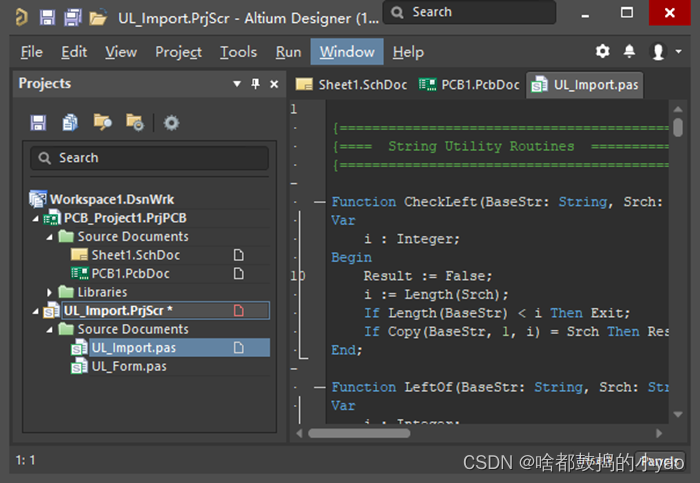Collapse the PCB_Project1.PrjPCB project node
Image resolution: width=700 pixels, height=483 pixels.
[x=37, y=218]
